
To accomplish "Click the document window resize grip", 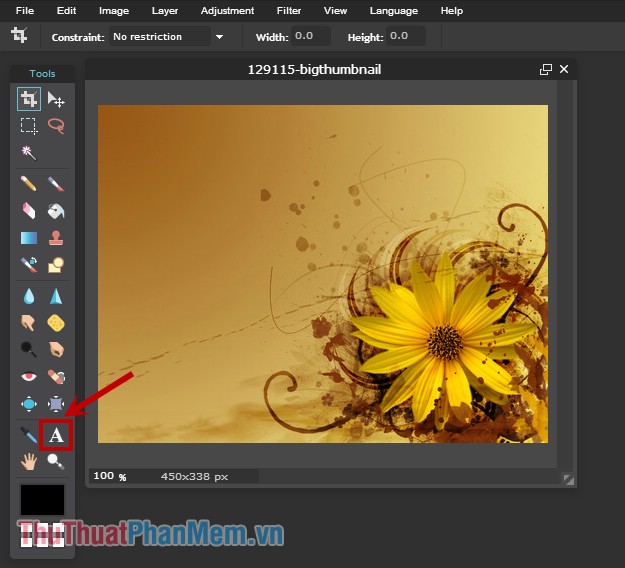I will pyautogui.click(x=568, y=479).
